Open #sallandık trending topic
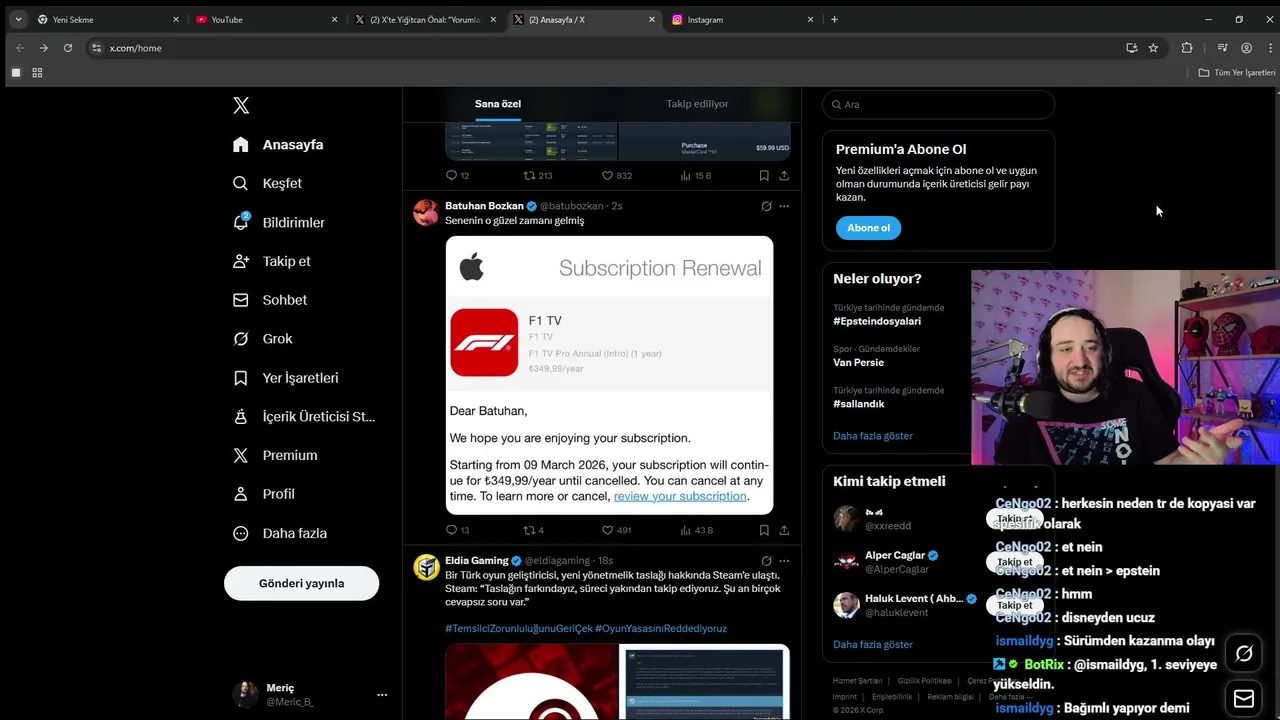The image size is (1280, 720). [x=859, y=404]
